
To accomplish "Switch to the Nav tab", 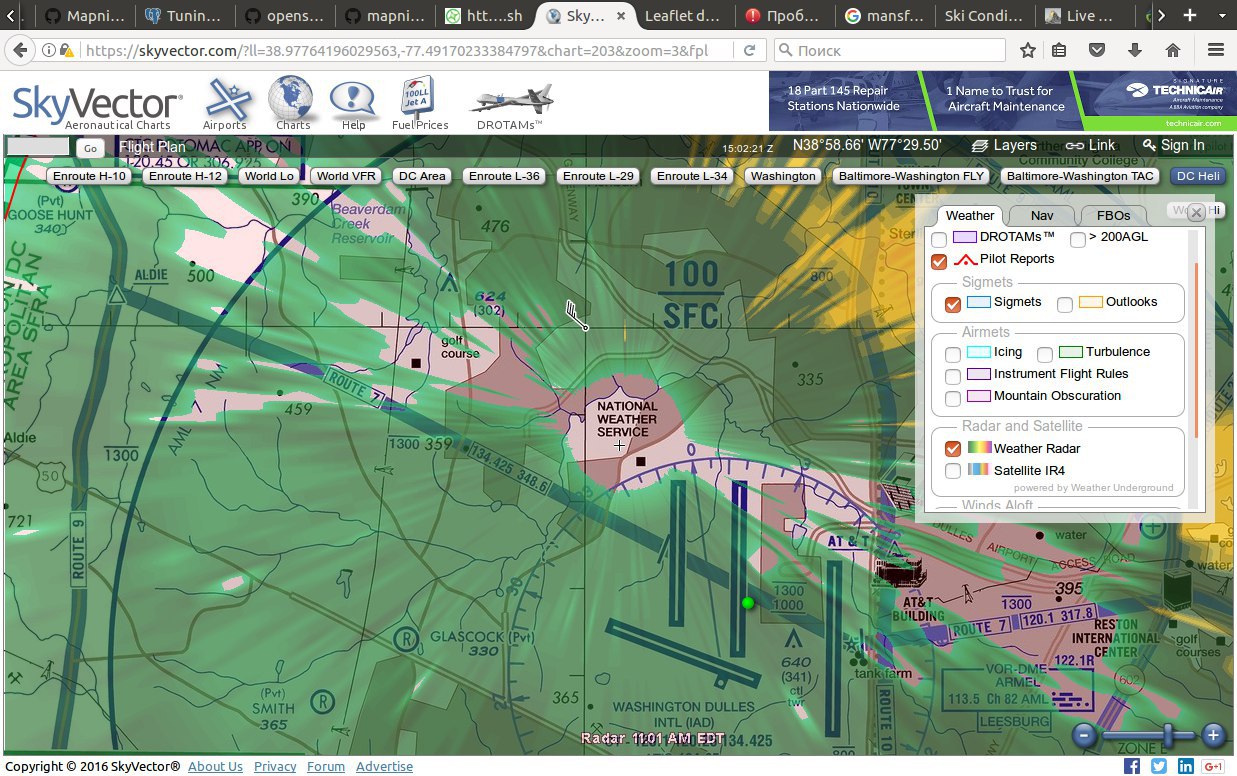I will 1042,215.
